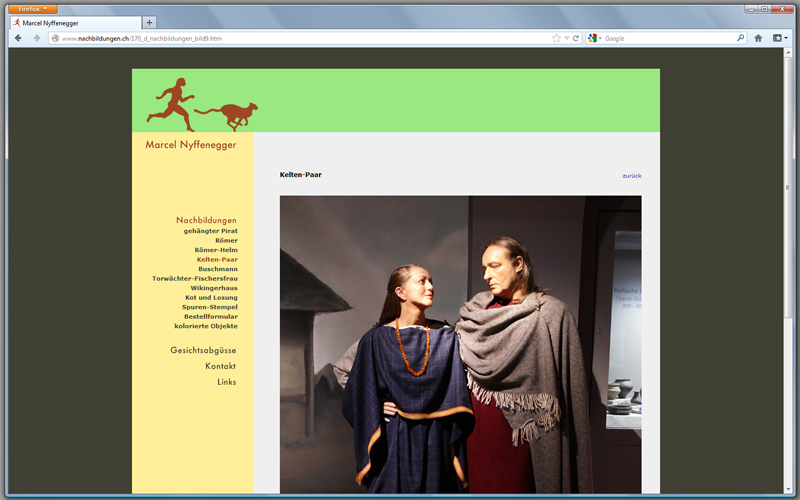Image resolution: width=800 pixels, height=500 pixels.
Task: Click the browser forward arrow button
Action: [37, 38]
